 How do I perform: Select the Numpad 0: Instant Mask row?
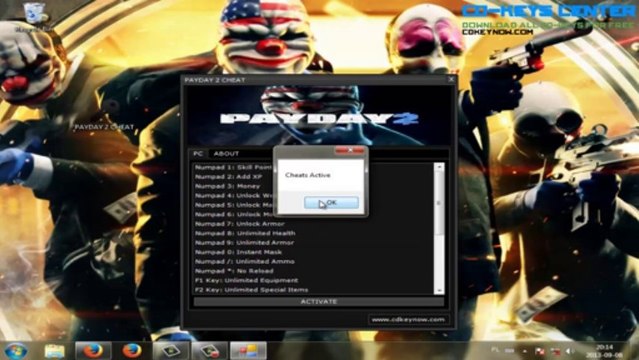(238, 252)
